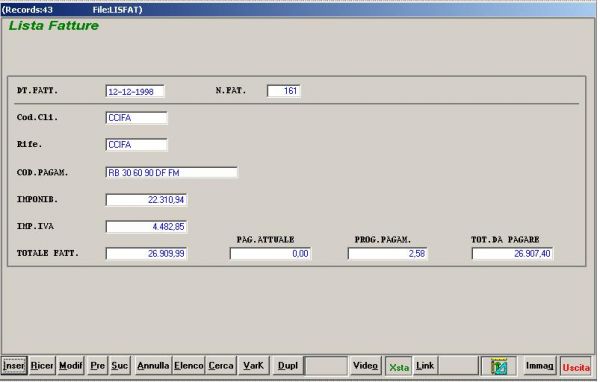Click the green Xsta button
The height and width of the screenshot is (382, 600).
(399, 367)
